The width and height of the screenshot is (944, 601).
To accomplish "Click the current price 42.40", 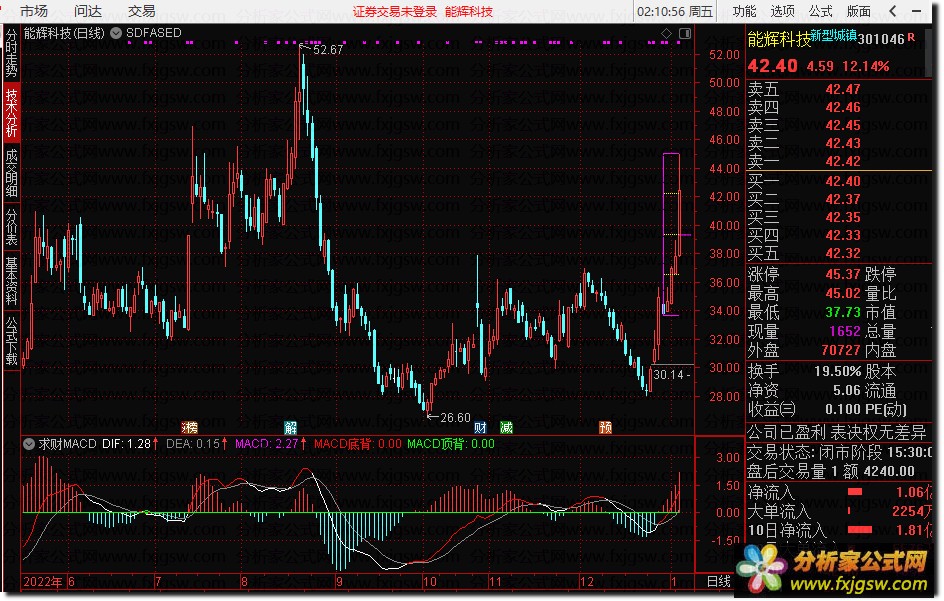I will coord(772,66).
